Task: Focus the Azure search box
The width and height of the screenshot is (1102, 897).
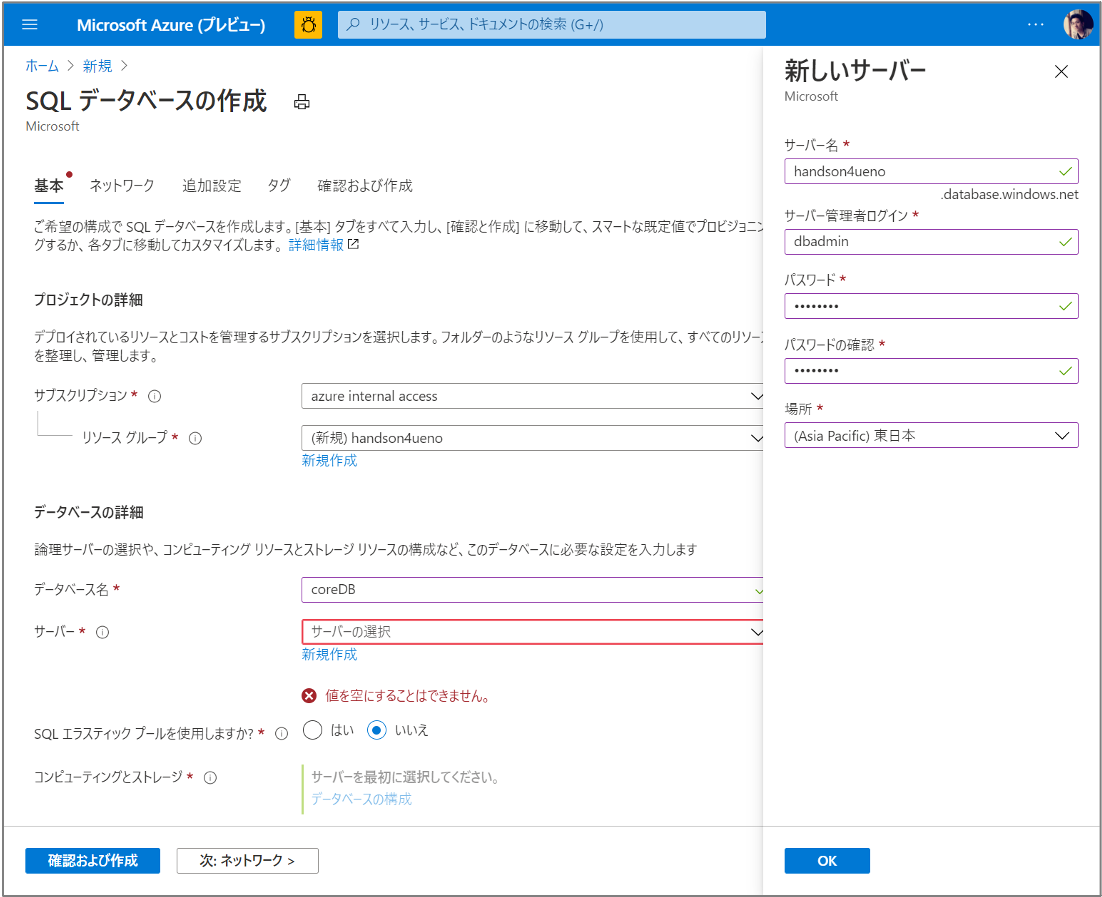Action: pos(552,25)
